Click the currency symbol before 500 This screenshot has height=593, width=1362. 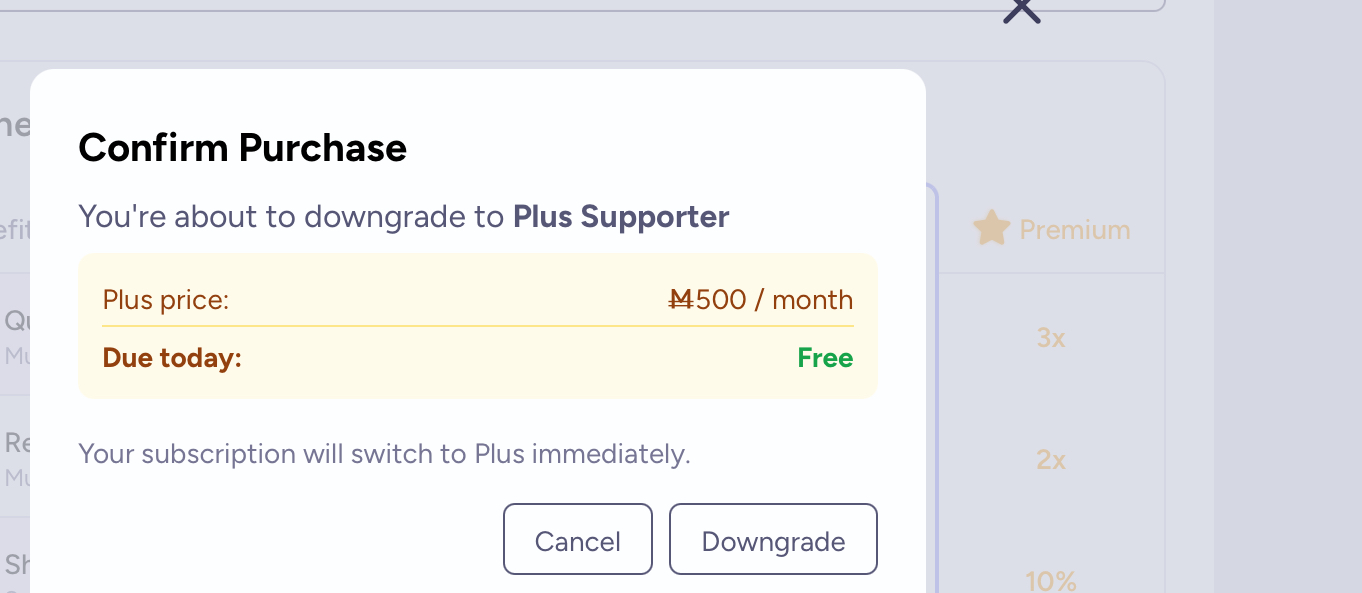click(x=681, y=300)
